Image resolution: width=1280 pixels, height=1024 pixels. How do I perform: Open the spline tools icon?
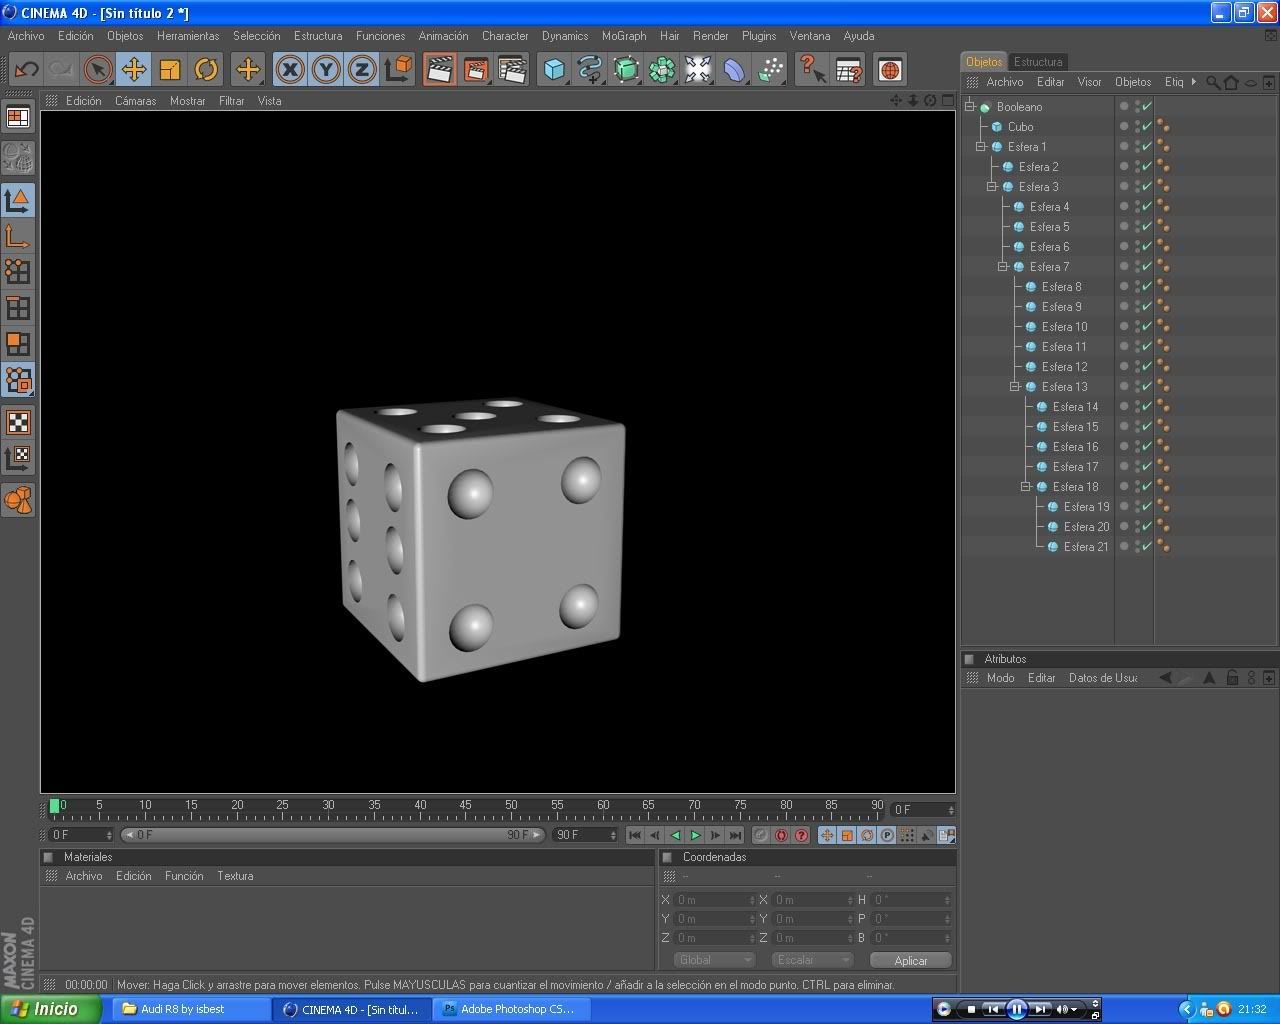click(x=590, y=70)
